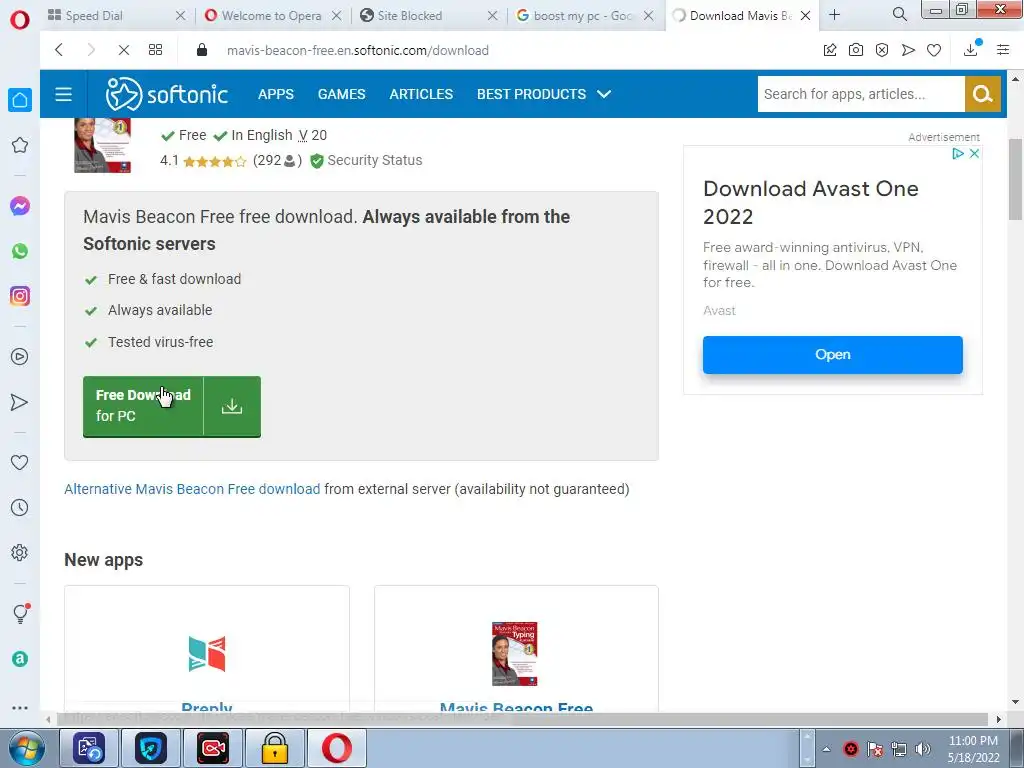This screenshot has width=1024, height=768.
Task: Open the GAMES menu on Softonic
Action: [342, 94]
